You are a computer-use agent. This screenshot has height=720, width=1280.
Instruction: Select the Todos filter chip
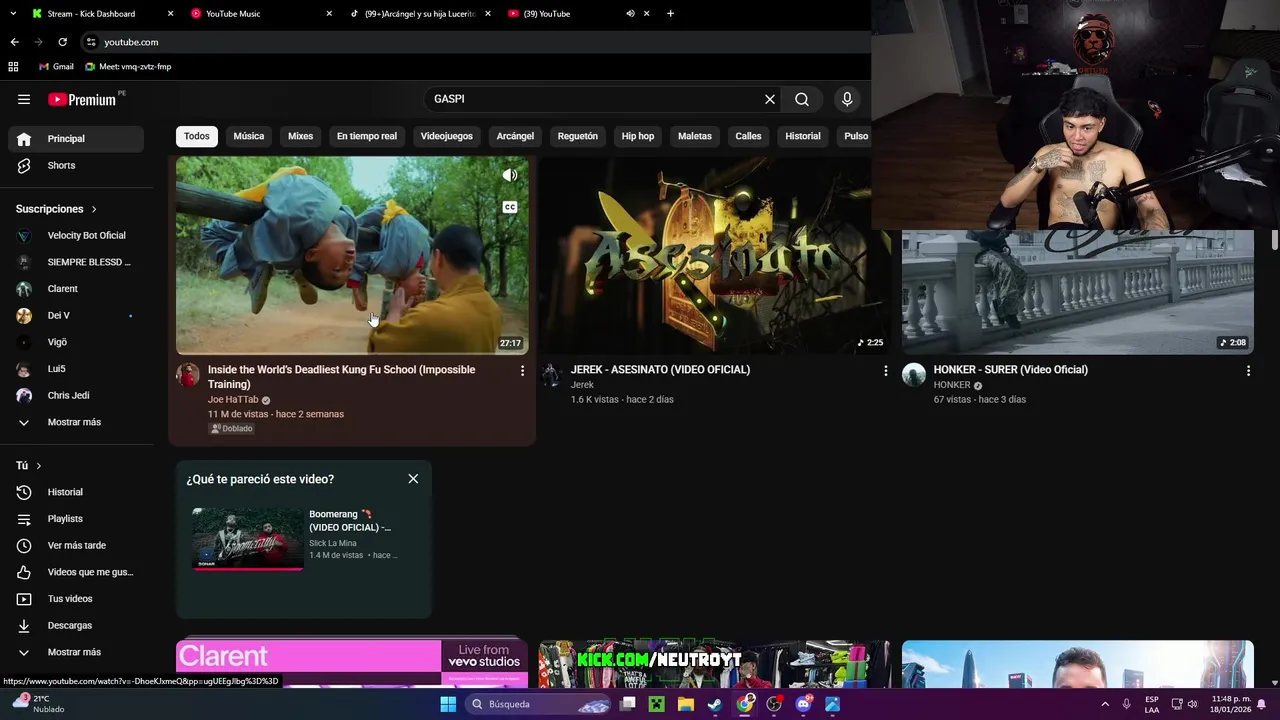tap(197, 136)
